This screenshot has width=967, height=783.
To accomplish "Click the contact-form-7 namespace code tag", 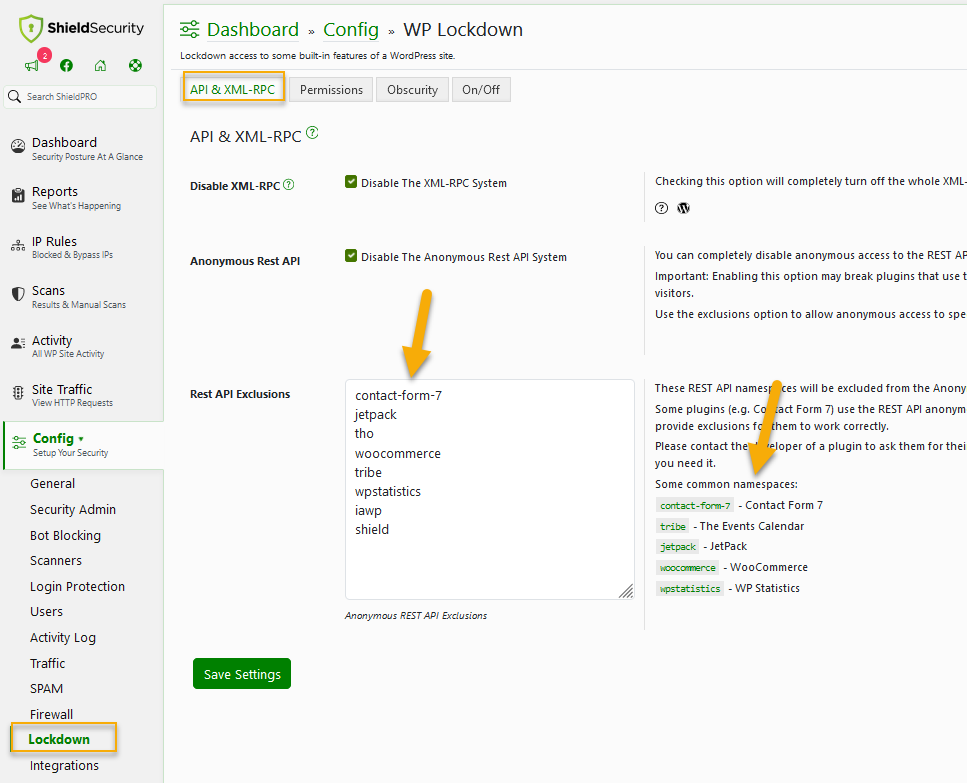I will [x=695, y=506].
